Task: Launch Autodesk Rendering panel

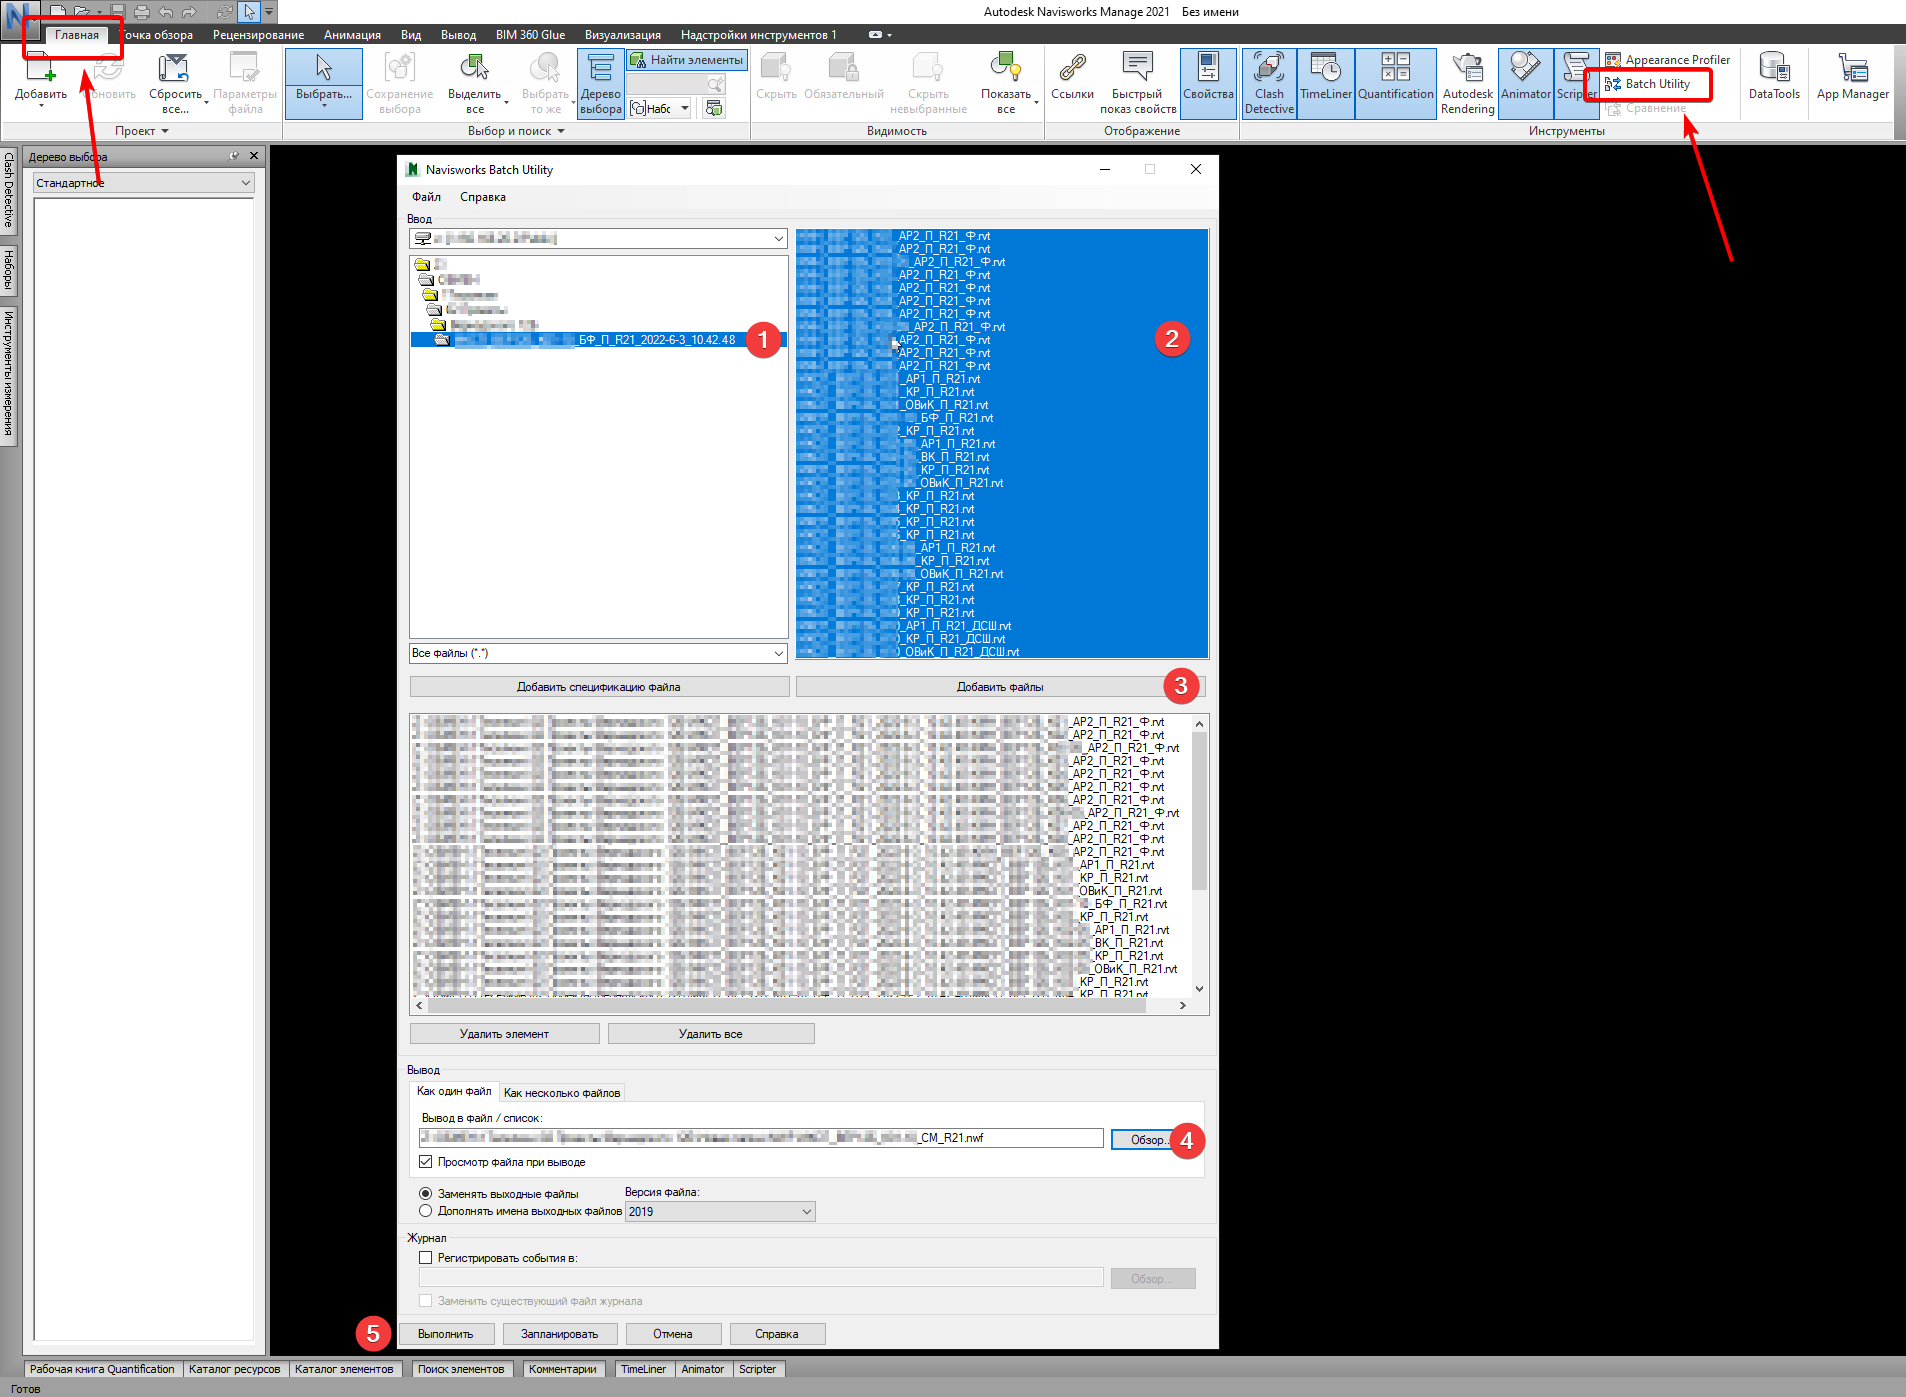Action: pyautogui.click(x=1467, y=84)
